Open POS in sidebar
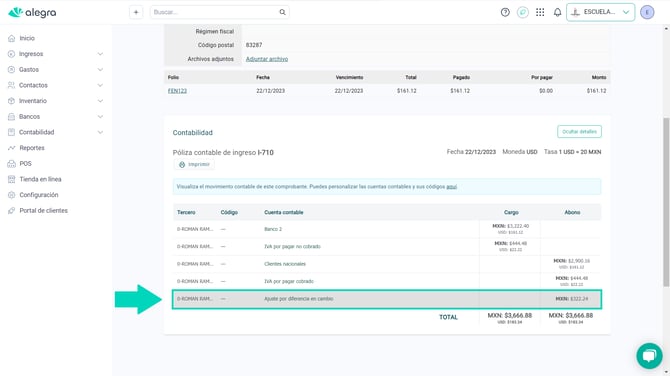 tap(25, 164)
